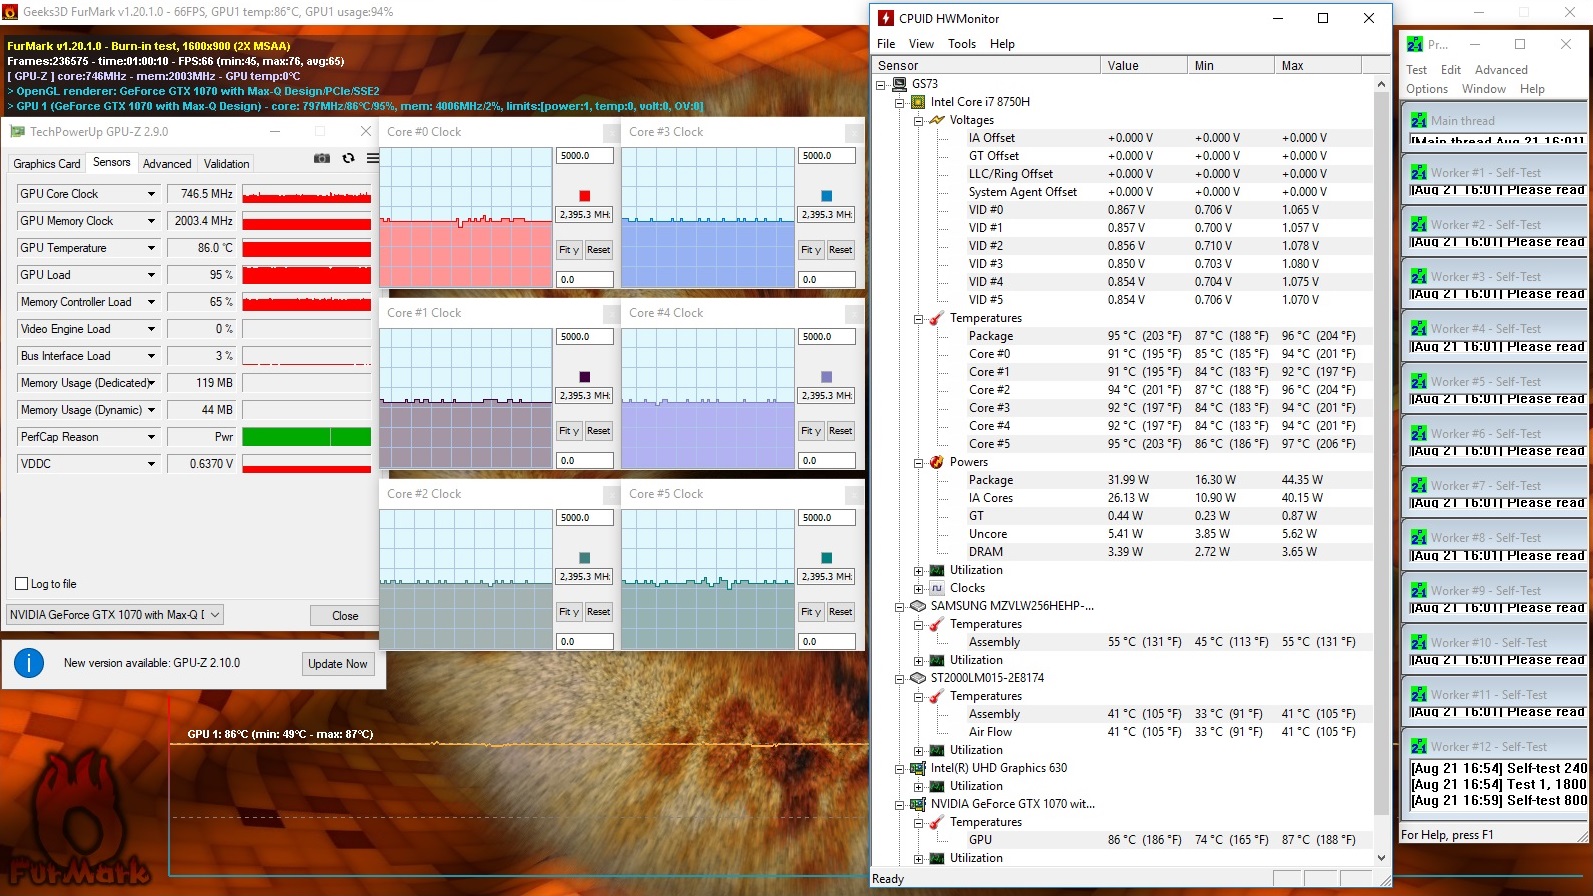
Task: Open the PerfCap Reason sensor dropdown
Action: (152, 437)
